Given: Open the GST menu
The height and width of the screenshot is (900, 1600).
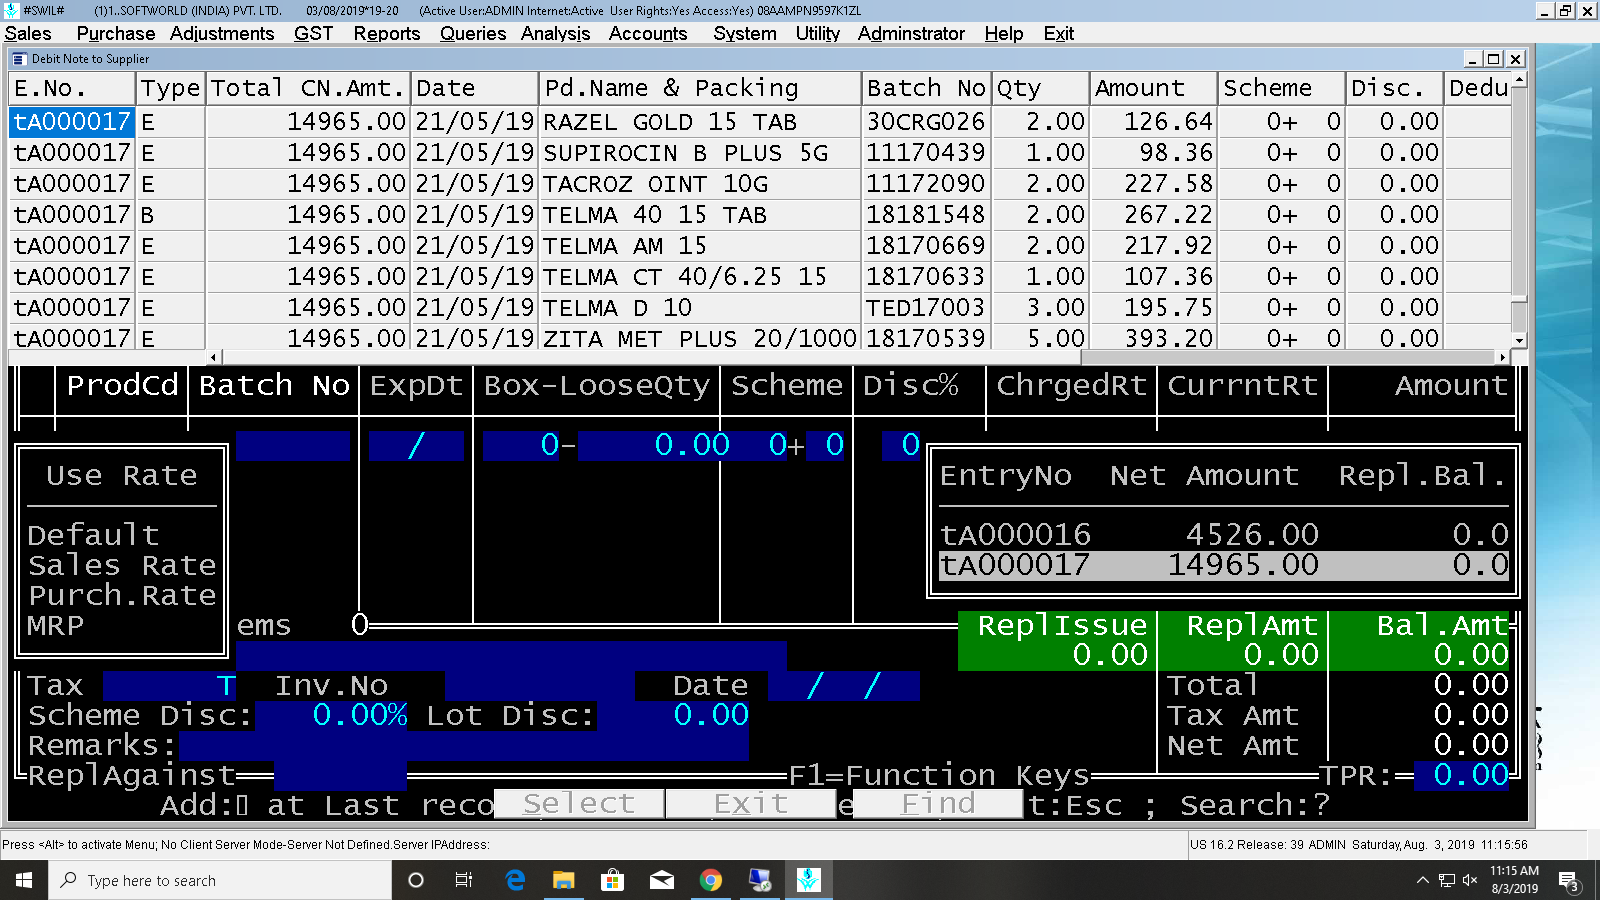Looking at the screenshot, I should [313, 33].
